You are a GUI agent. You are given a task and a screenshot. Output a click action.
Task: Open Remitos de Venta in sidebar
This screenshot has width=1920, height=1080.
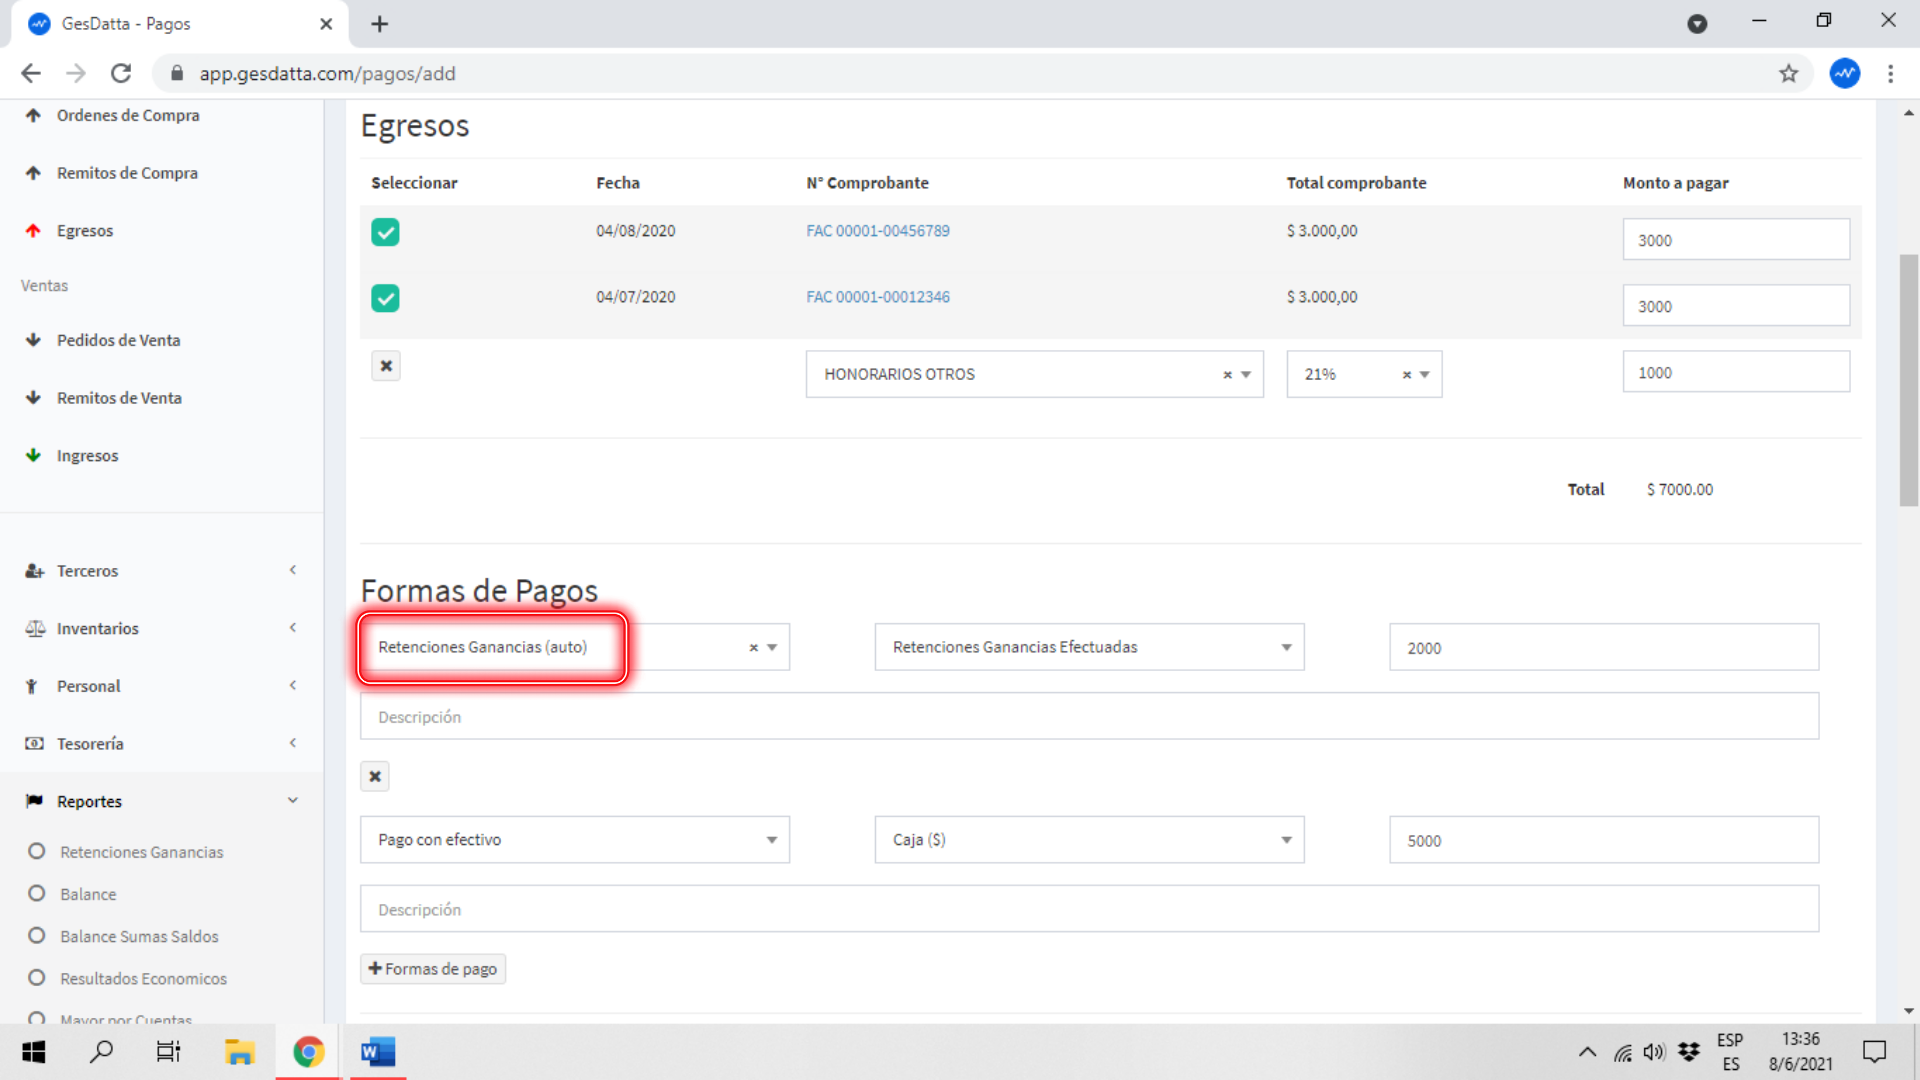[119, 398]
